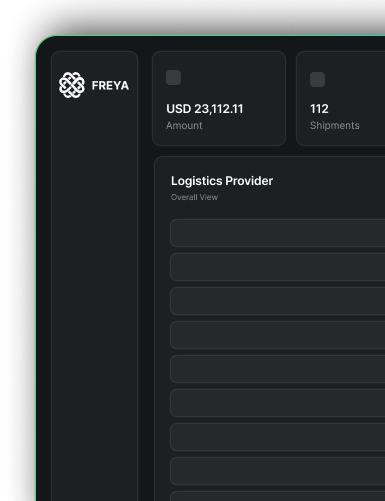Click the square icon in Shipments card

pyautogui.click(x=317, y=79)
